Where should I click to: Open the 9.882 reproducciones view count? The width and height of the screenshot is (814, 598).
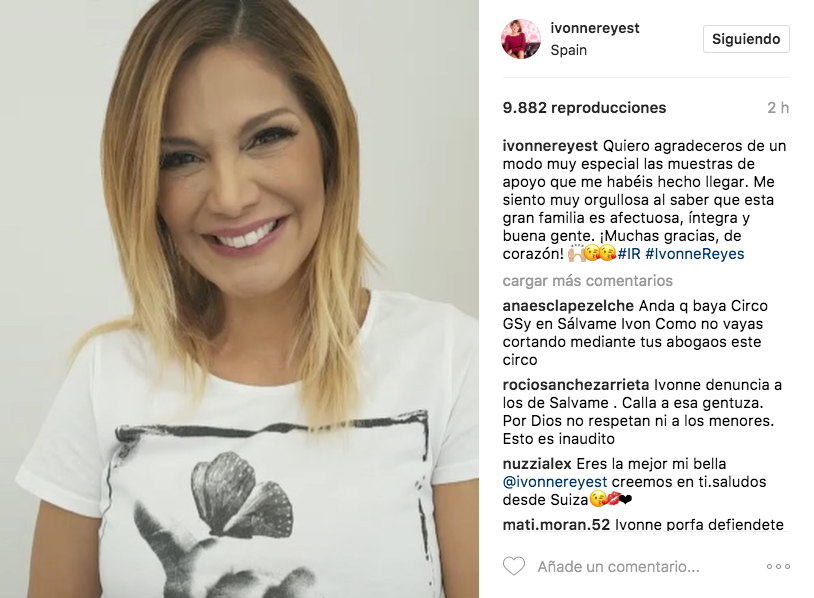point(584,107)
